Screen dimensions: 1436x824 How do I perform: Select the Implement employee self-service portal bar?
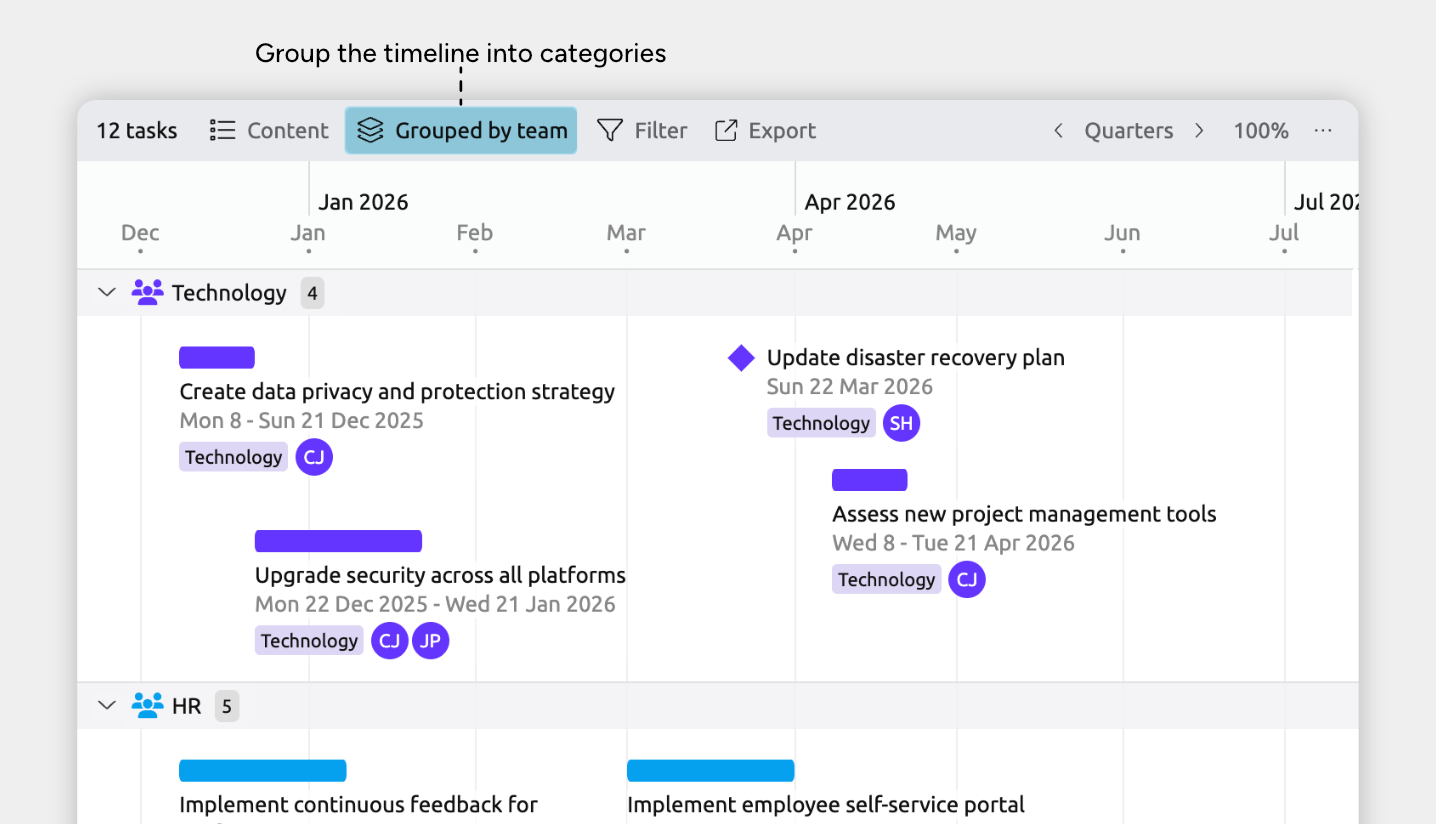(x=710, y=770)
